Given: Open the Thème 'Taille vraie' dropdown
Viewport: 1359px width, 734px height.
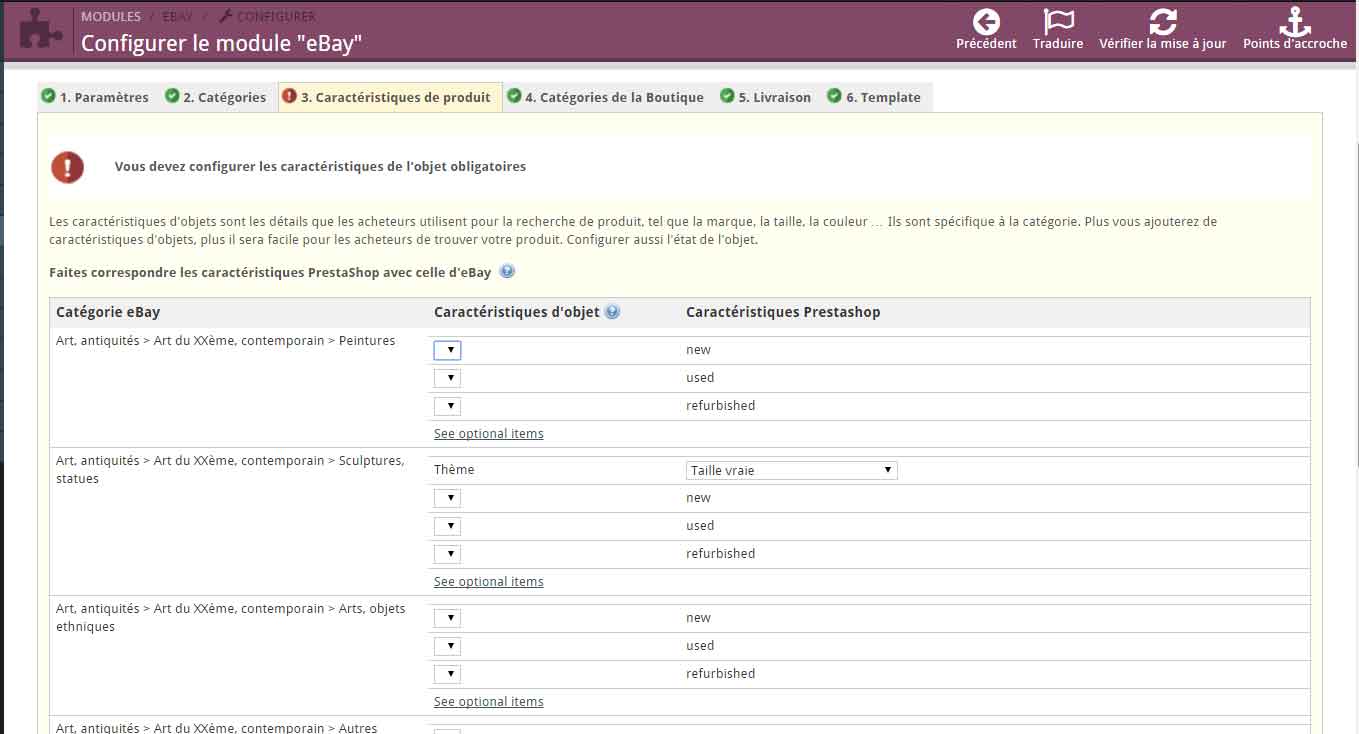Looking at the screenshot, I should coord(791,470).
